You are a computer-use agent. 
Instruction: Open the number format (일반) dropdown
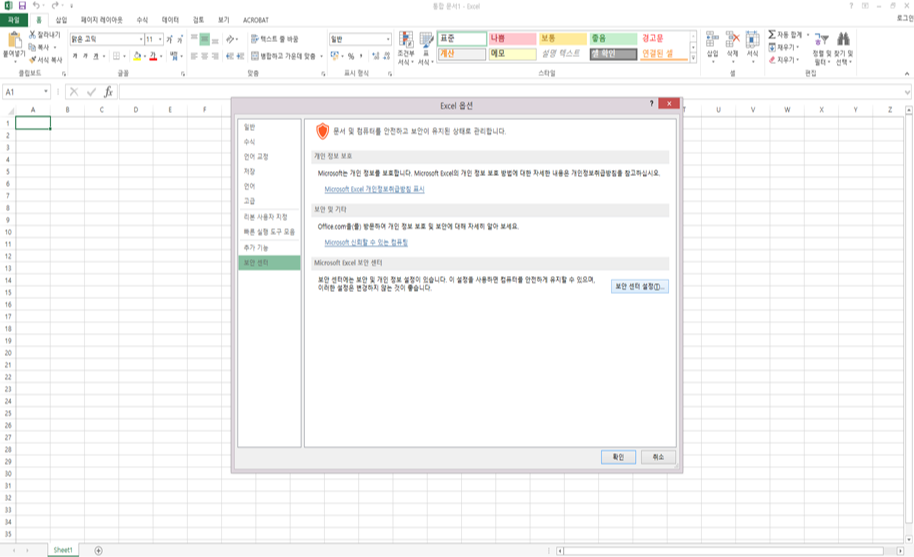pos(388,39)
